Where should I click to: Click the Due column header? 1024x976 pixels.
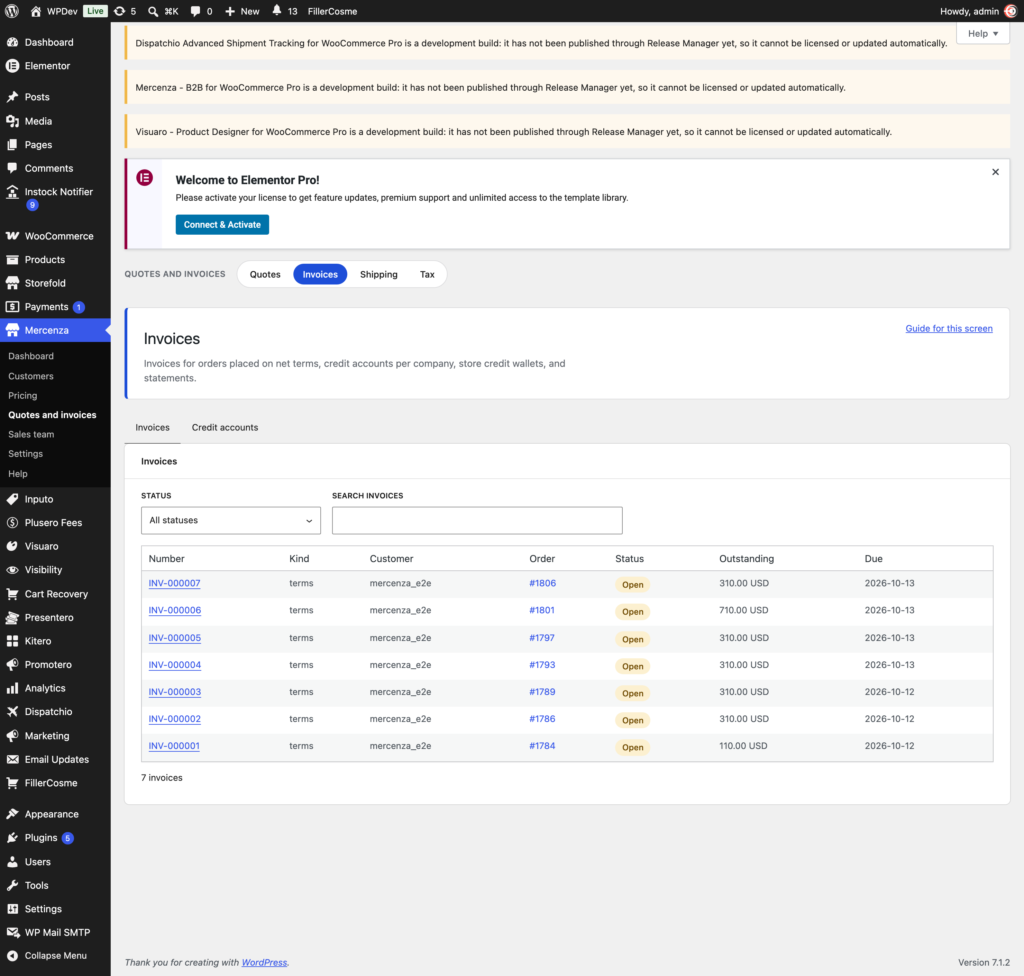point(873,559)
